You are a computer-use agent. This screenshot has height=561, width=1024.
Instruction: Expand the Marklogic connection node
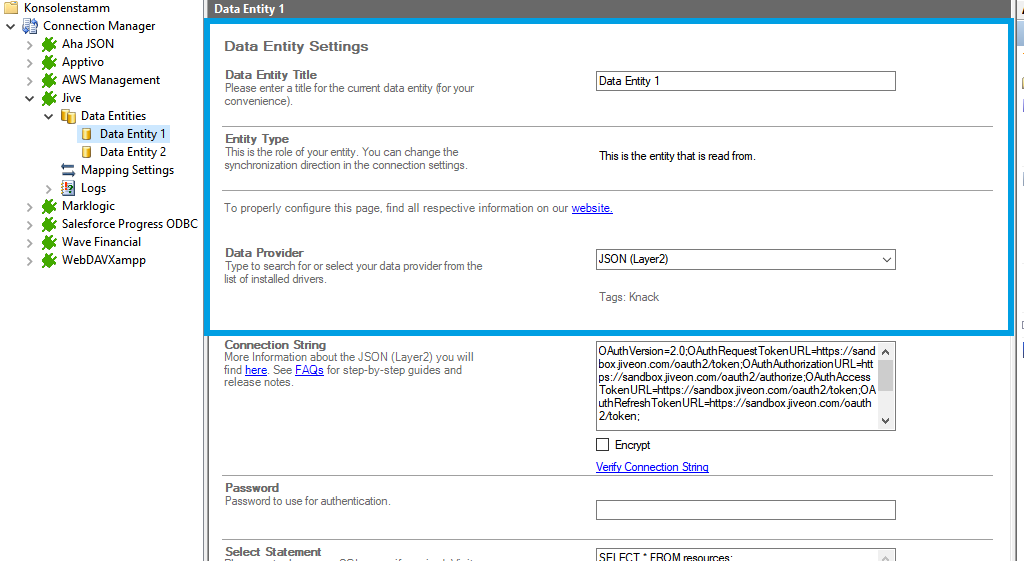30,206
